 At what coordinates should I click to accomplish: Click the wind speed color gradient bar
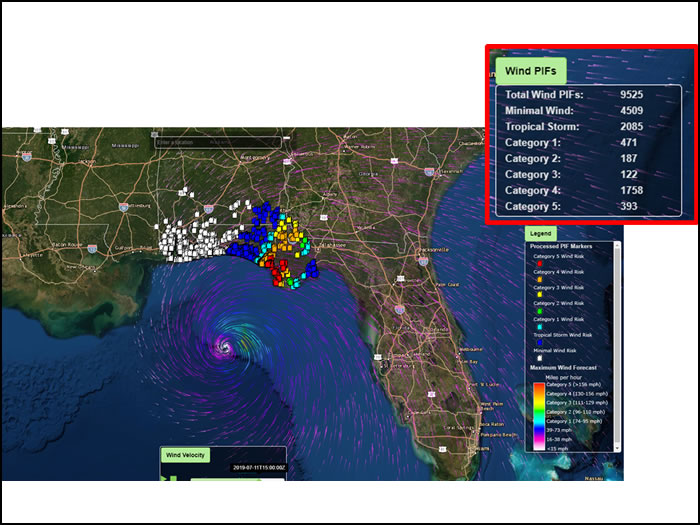[539, 416]
